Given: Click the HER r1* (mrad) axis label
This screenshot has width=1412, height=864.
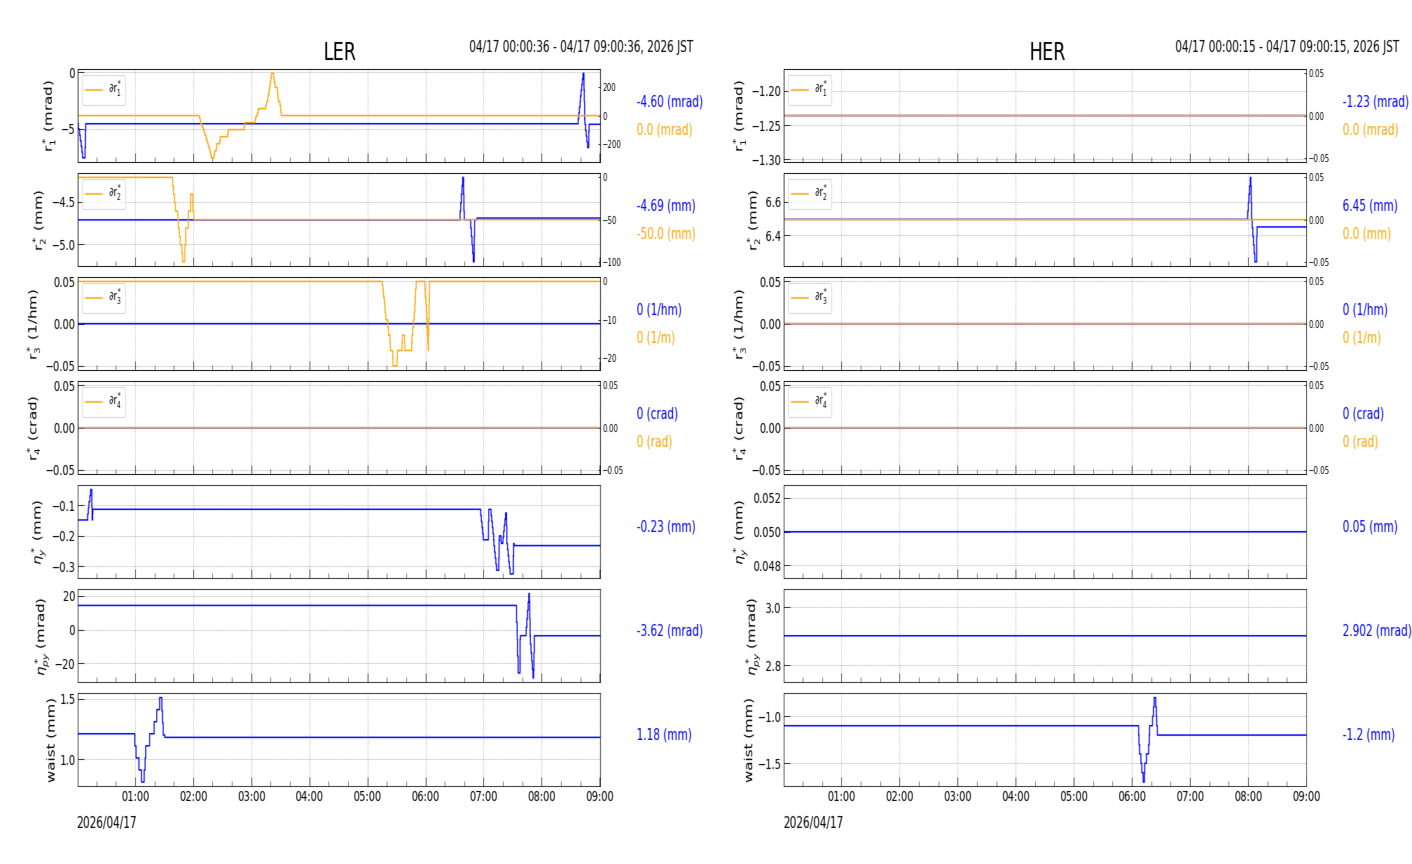Looking at the screenshot, I should [741, 116].
